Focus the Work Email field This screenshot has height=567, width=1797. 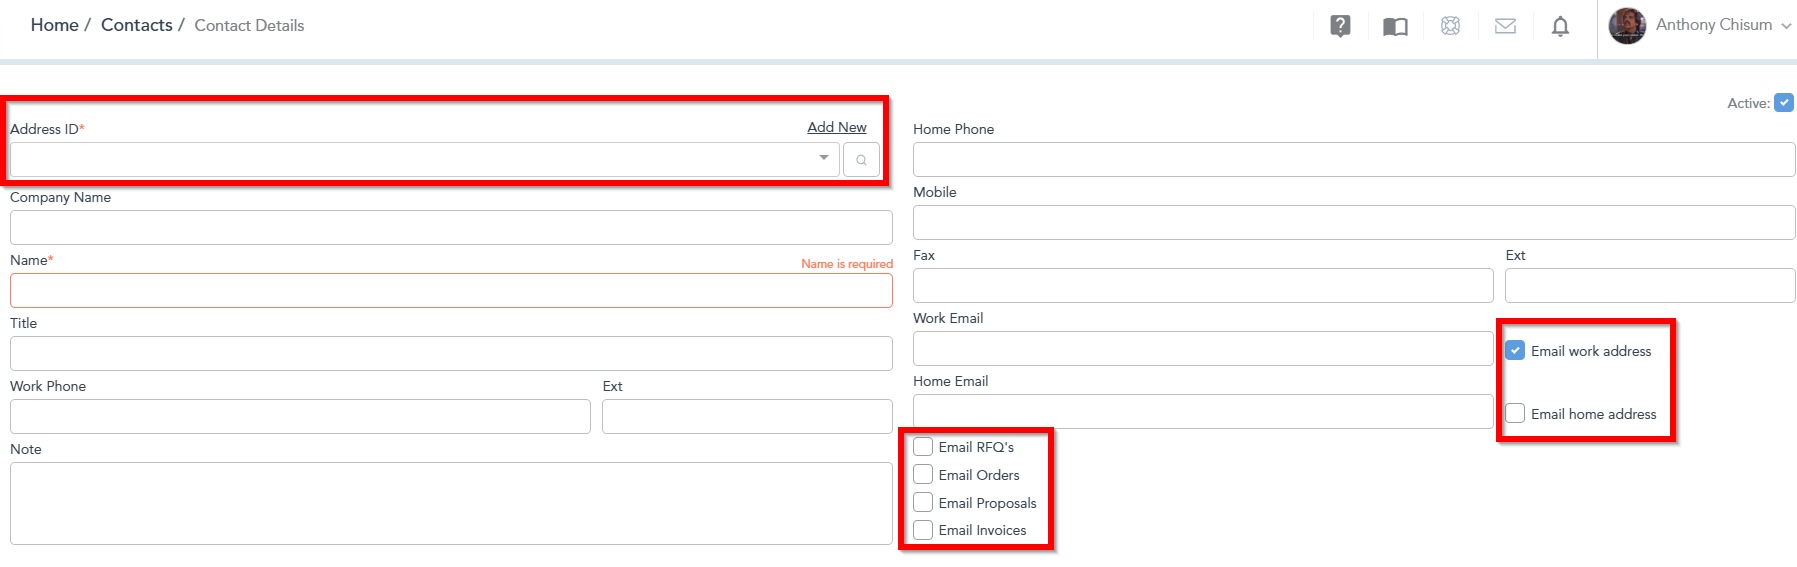1203,348
